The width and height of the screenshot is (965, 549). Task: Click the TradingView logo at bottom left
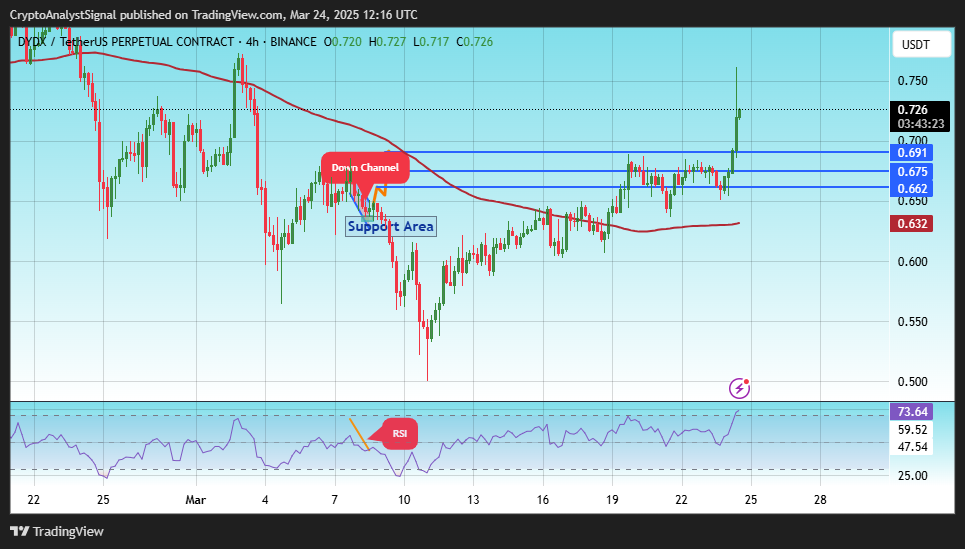tap(57, 531)
